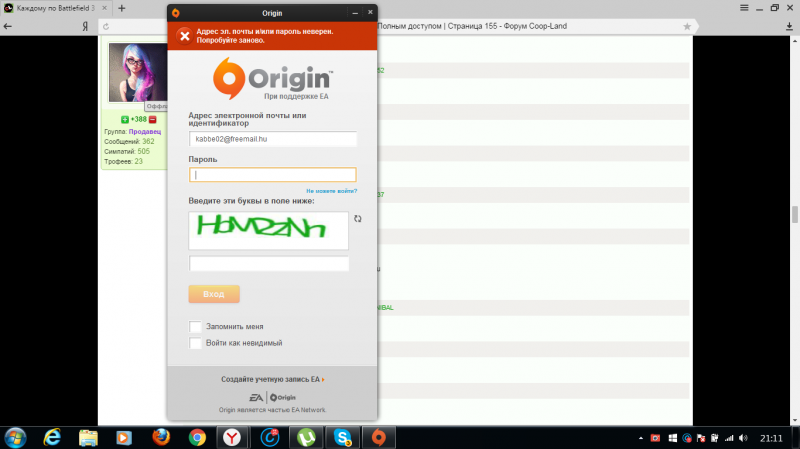
Task: Launch Internet Explorer from the taskbar
Action: (52, 438)
